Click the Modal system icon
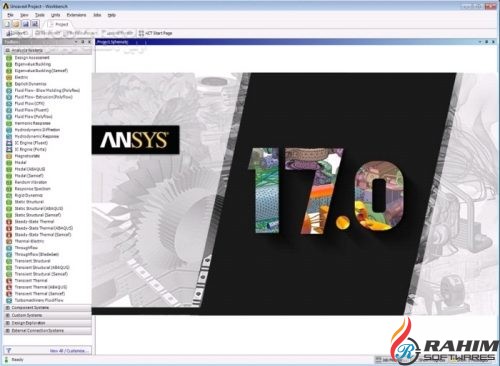500x366 pixels. (9, 163)
